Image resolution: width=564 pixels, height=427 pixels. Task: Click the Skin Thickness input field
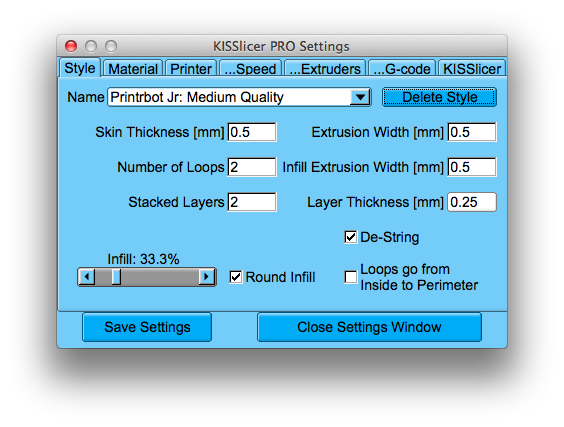click(x=252, y=132)
